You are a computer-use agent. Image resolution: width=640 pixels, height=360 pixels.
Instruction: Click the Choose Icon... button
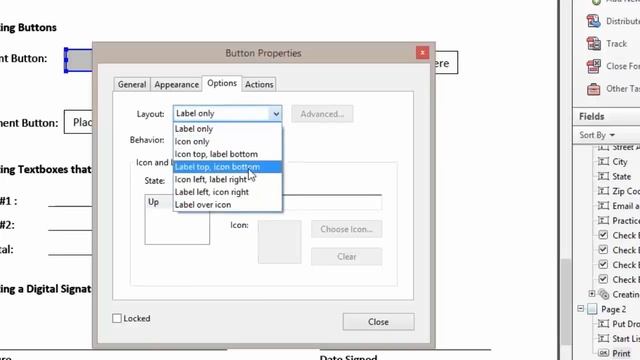347,229
